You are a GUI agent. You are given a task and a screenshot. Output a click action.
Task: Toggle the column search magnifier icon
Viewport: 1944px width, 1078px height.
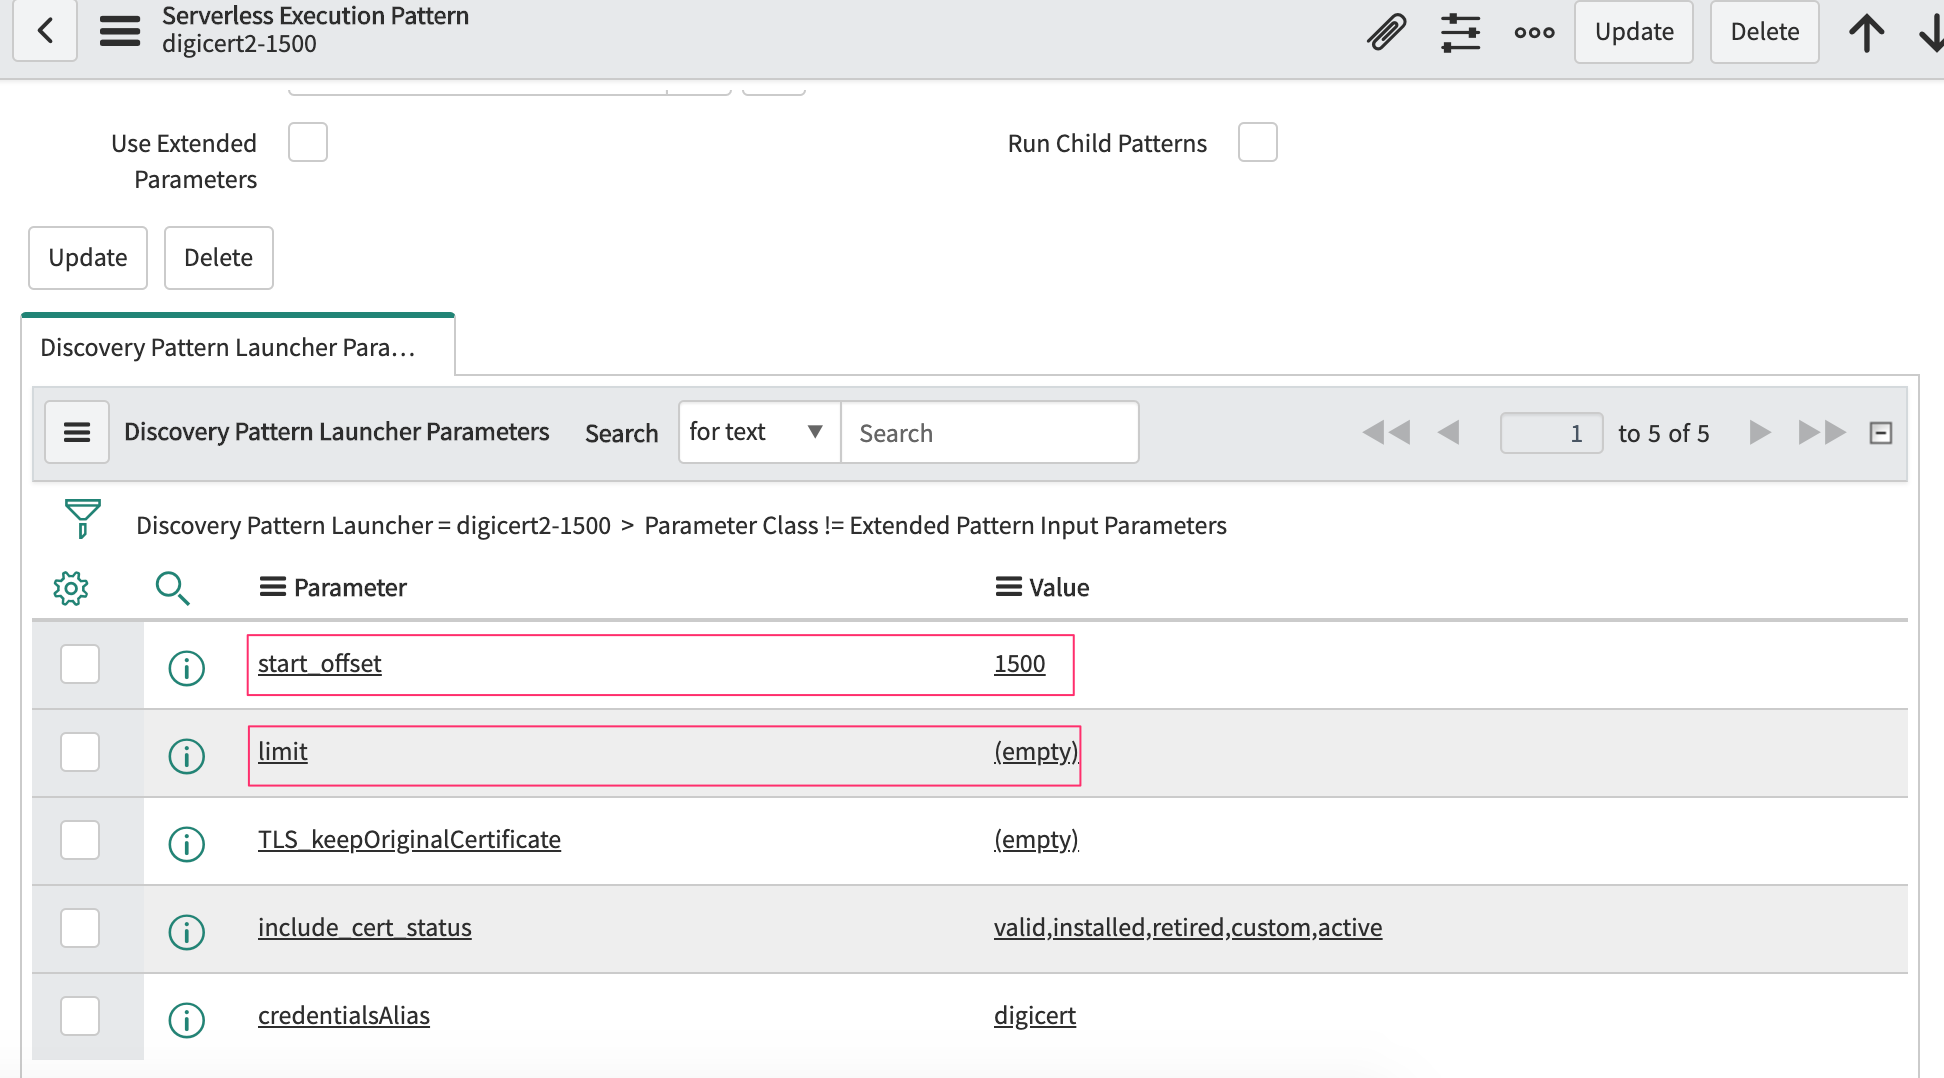pos(172,588)
